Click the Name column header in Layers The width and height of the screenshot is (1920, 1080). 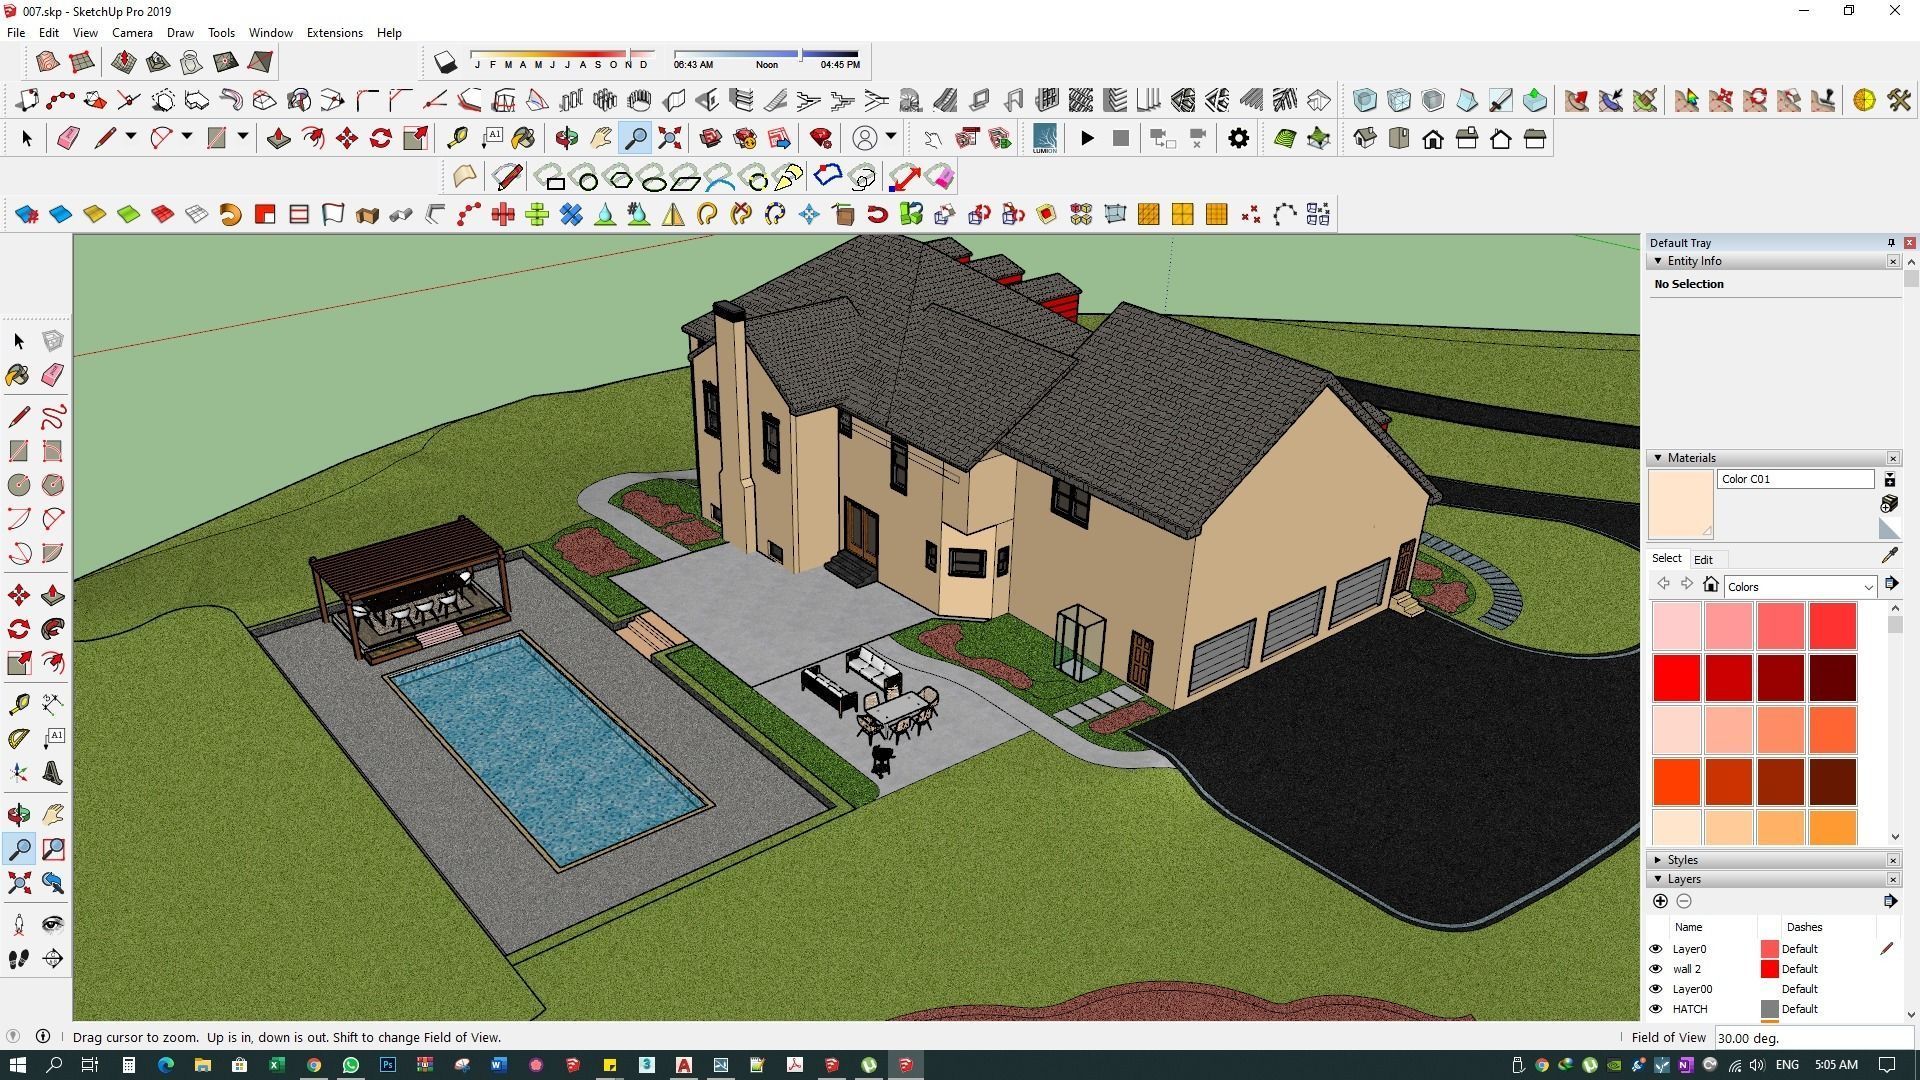point(1688,927)
